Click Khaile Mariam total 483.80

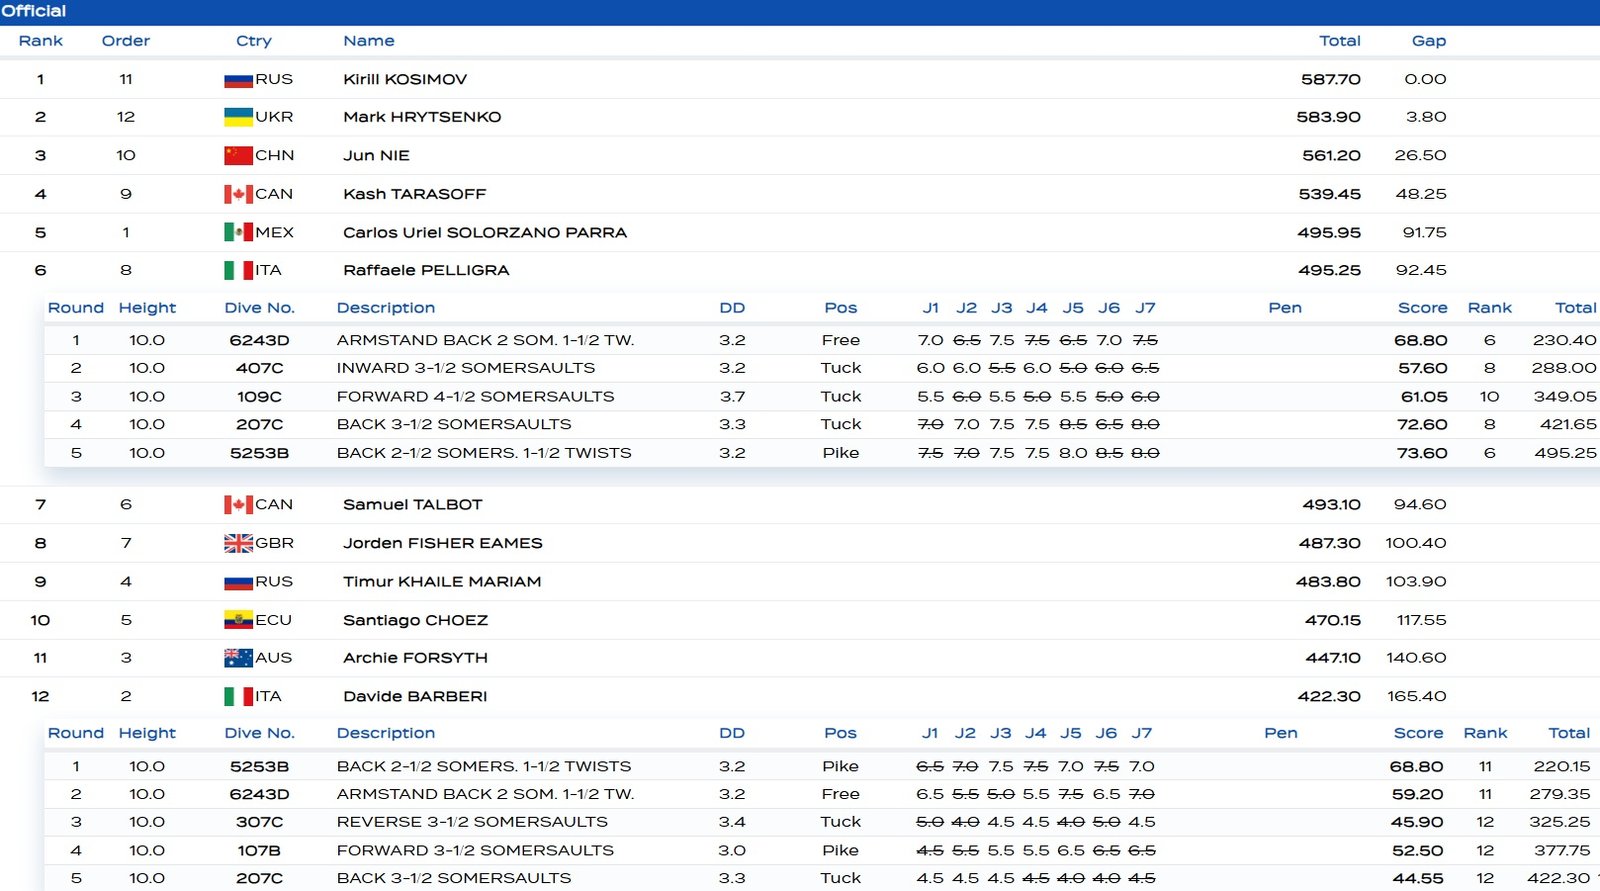(x=1329, y=582)
